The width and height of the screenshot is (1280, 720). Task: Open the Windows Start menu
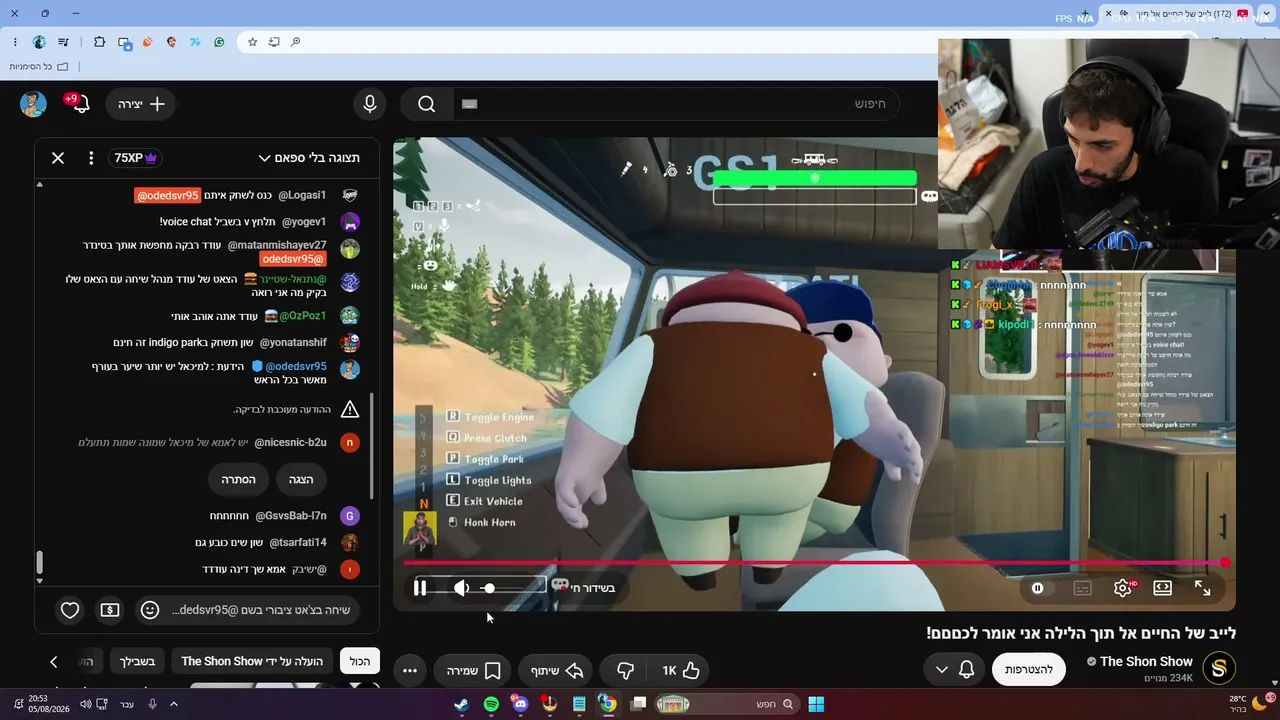[x=816, y=704]
